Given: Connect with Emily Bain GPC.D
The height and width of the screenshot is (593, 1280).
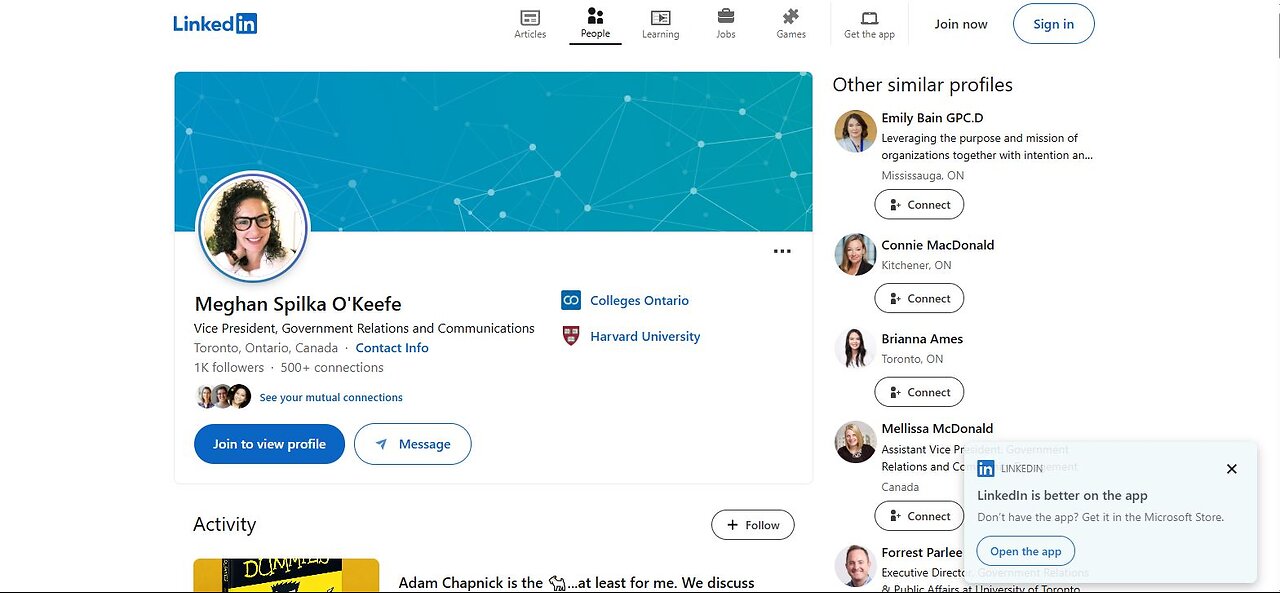Looking at the screenshot, I should point(919,205).
